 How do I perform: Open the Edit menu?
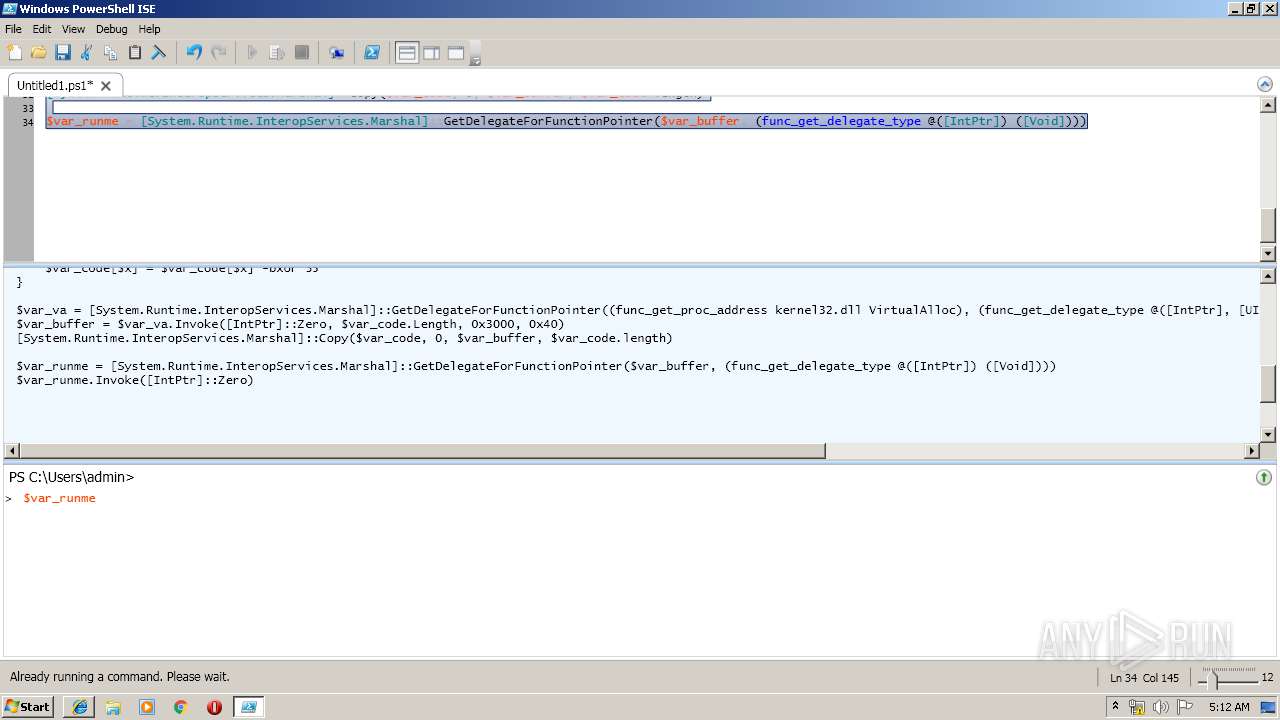coord(41,29)
